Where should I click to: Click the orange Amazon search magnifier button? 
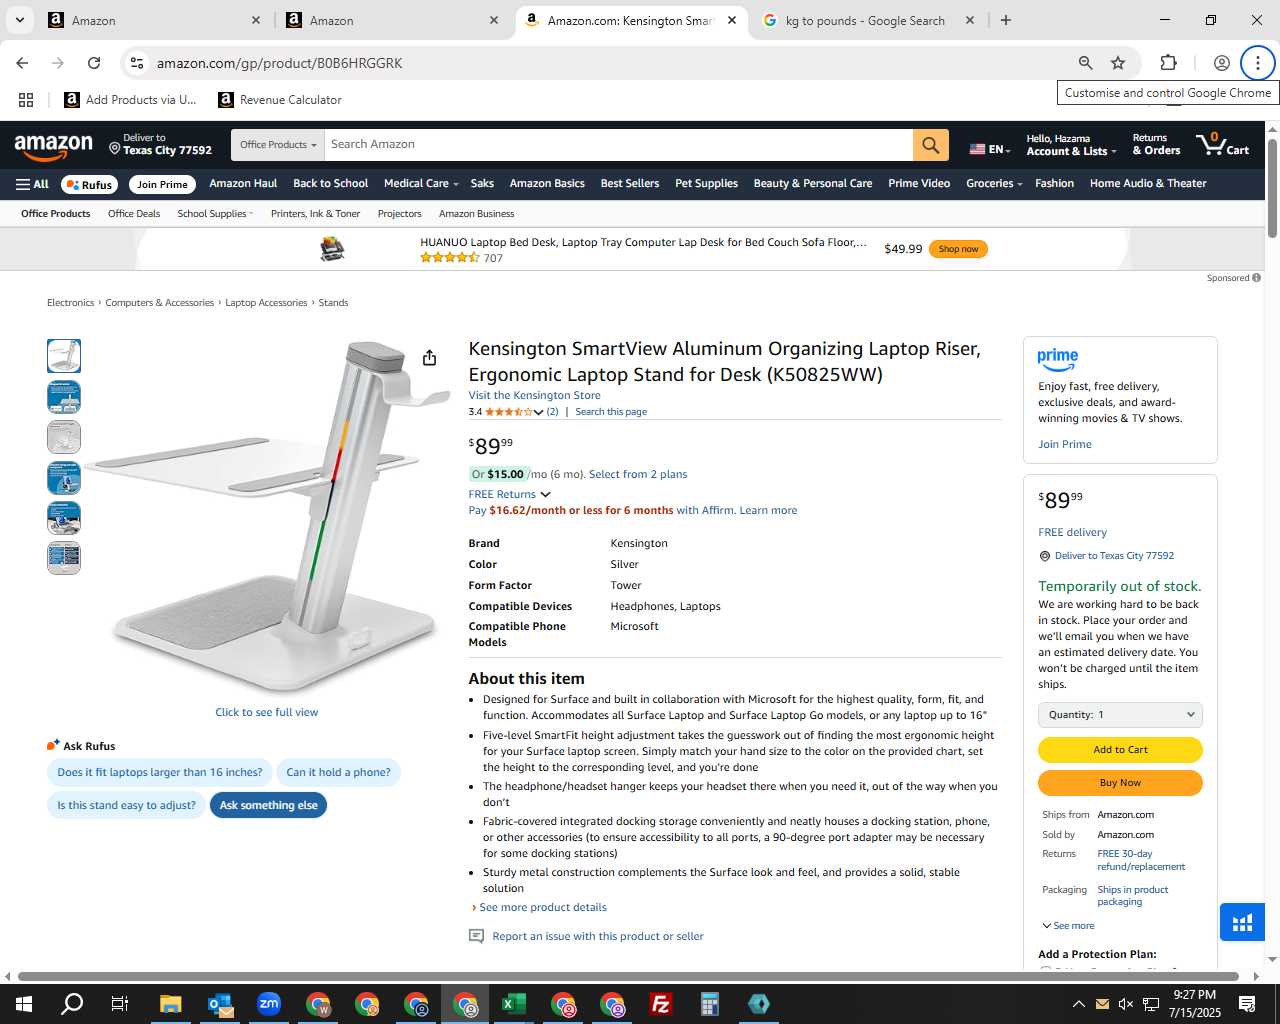[x=930, y=145]
